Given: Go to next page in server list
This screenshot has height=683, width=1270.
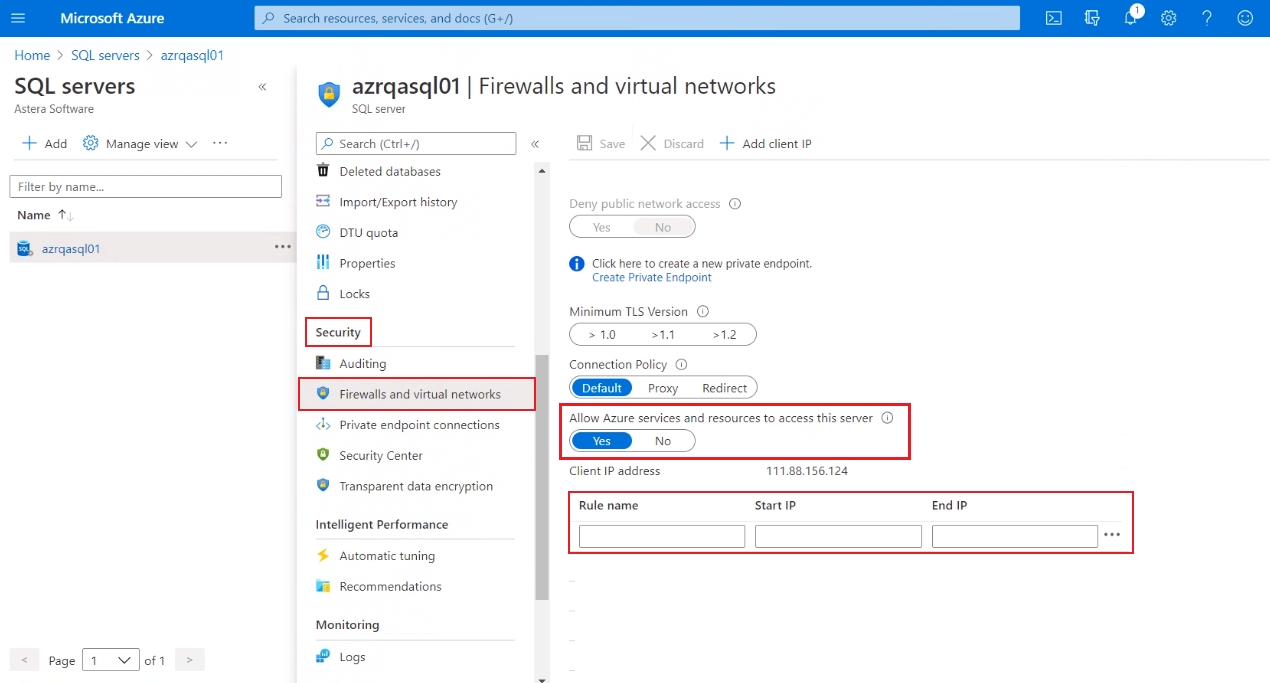Looking at the screenshot, I should (190, 660).
